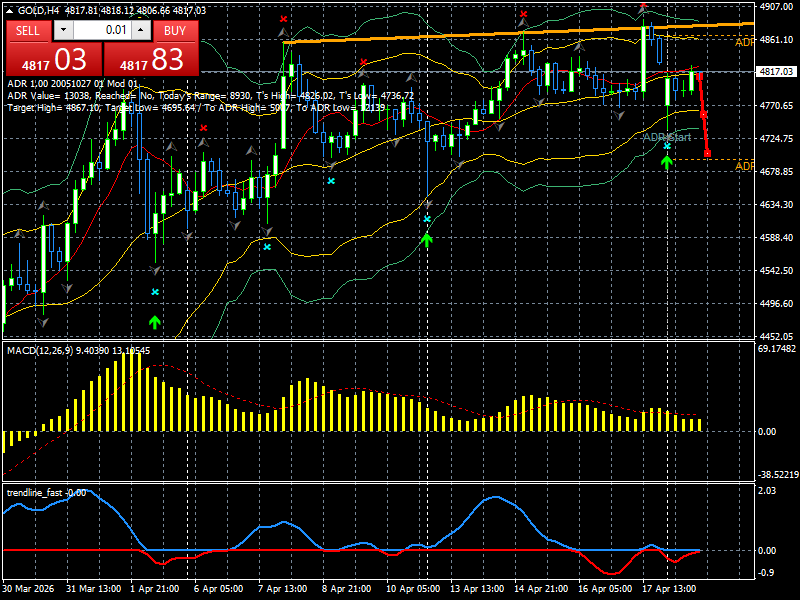800x600 pixels.
Task: Click the Target High= 4867.10 info line
Action: [x=196, y=107]
